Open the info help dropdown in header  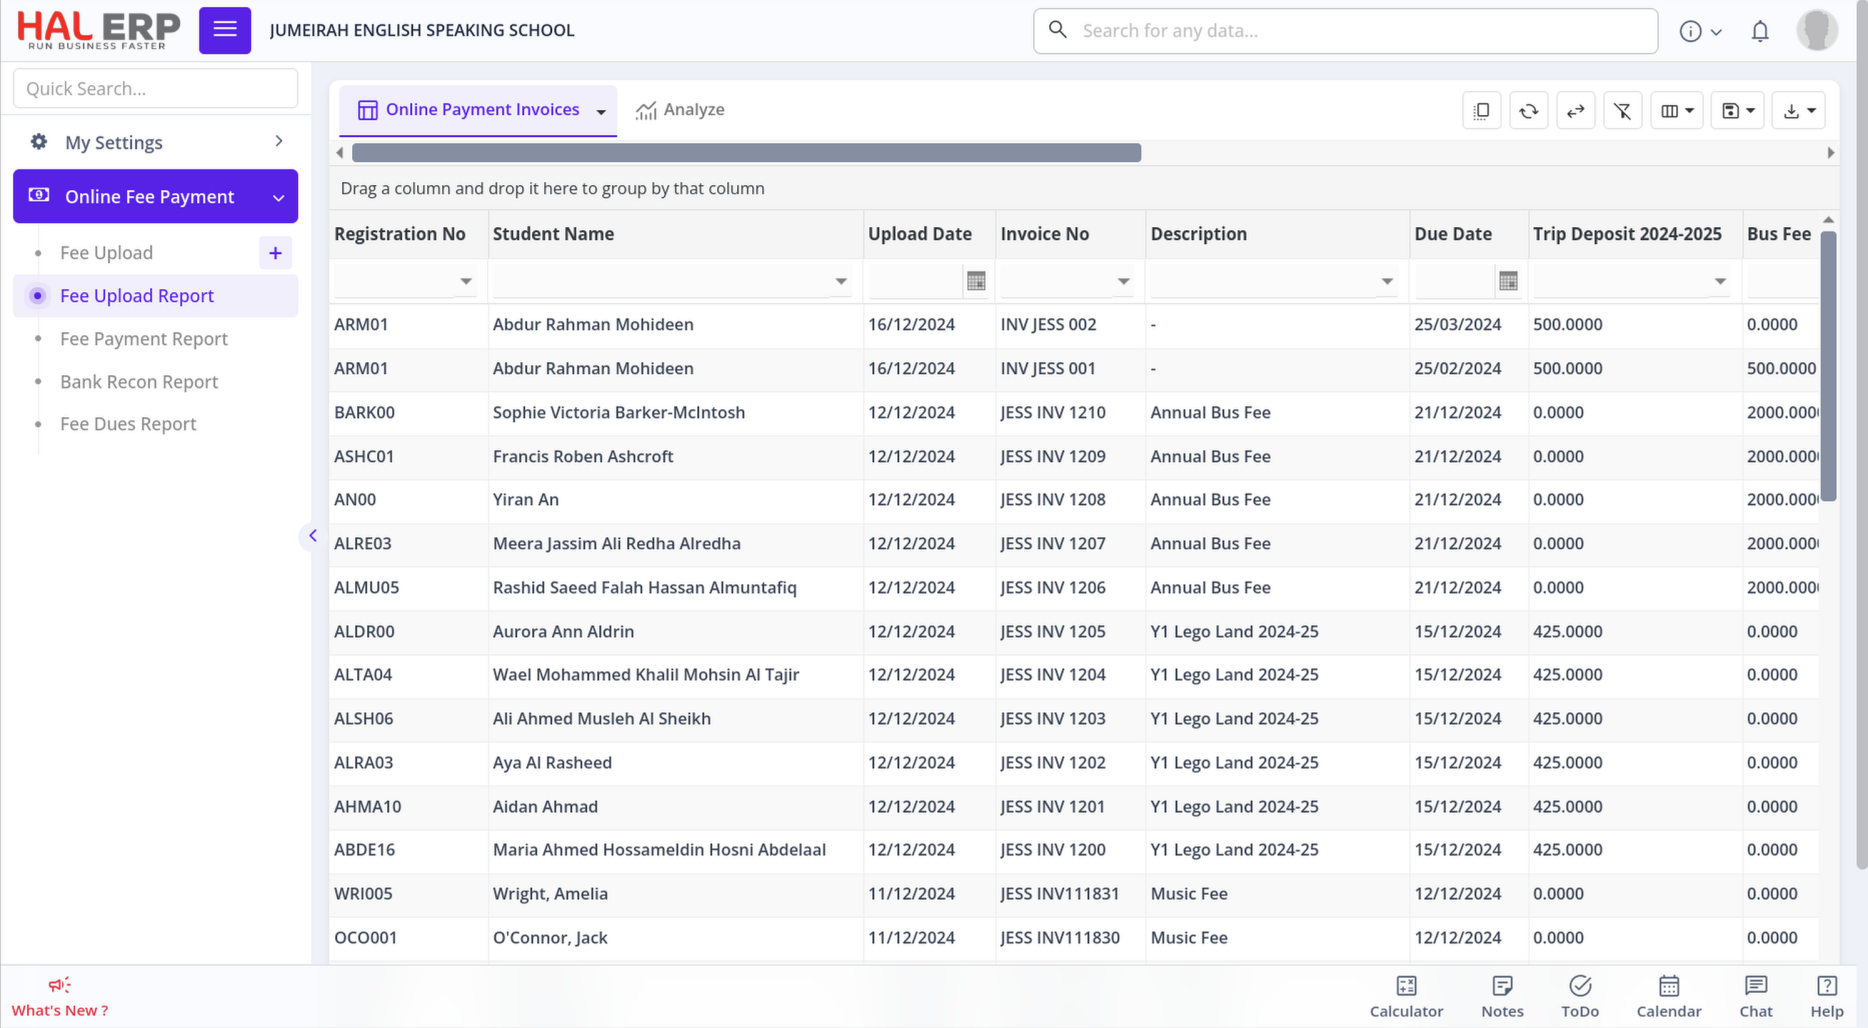click(x=1700, y=31)
